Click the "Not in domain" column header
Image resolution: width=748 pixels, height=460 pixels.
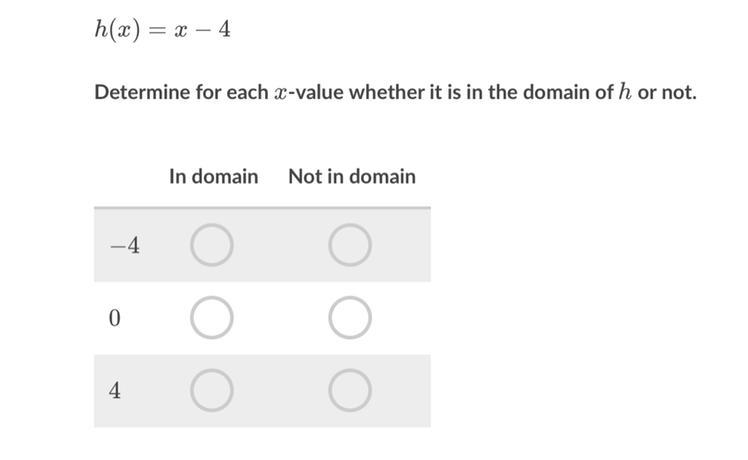point(352,177)
